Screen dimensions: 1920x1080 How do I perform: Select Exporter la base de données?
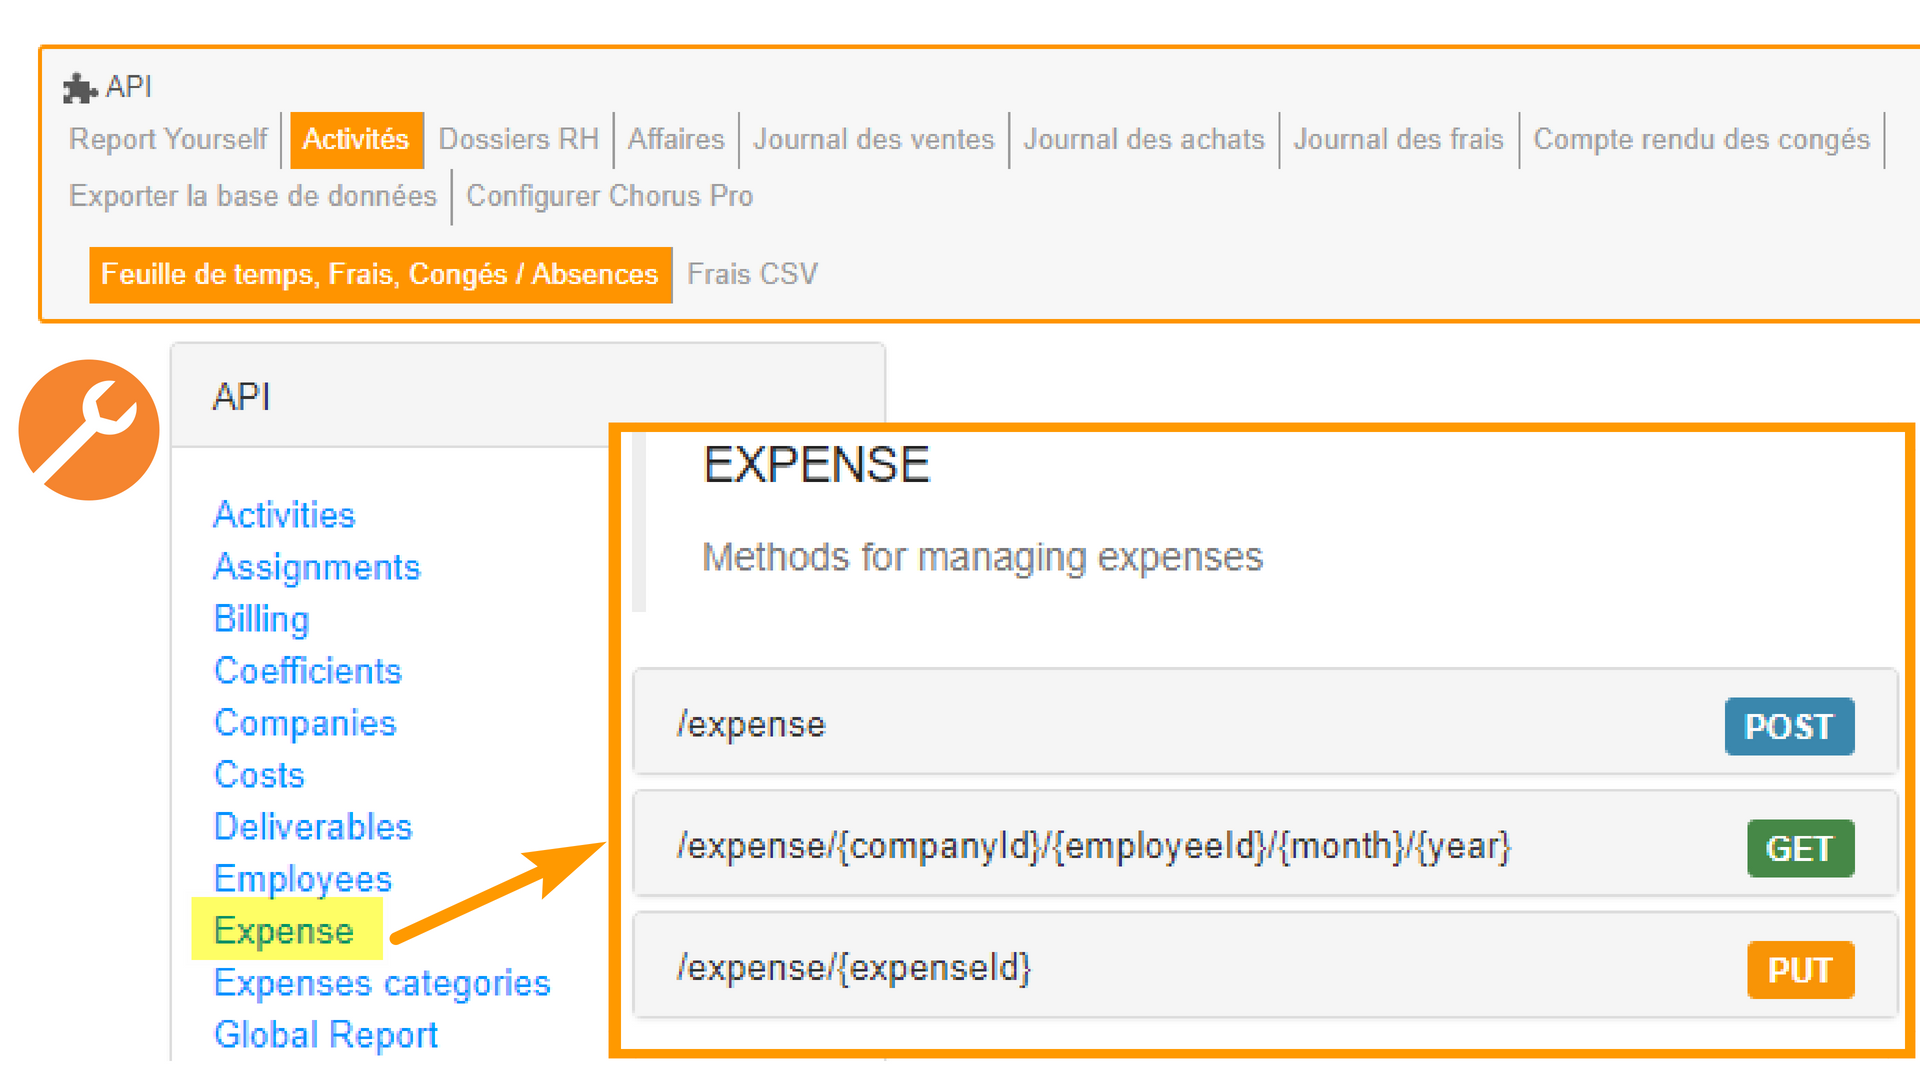[253, 197]
